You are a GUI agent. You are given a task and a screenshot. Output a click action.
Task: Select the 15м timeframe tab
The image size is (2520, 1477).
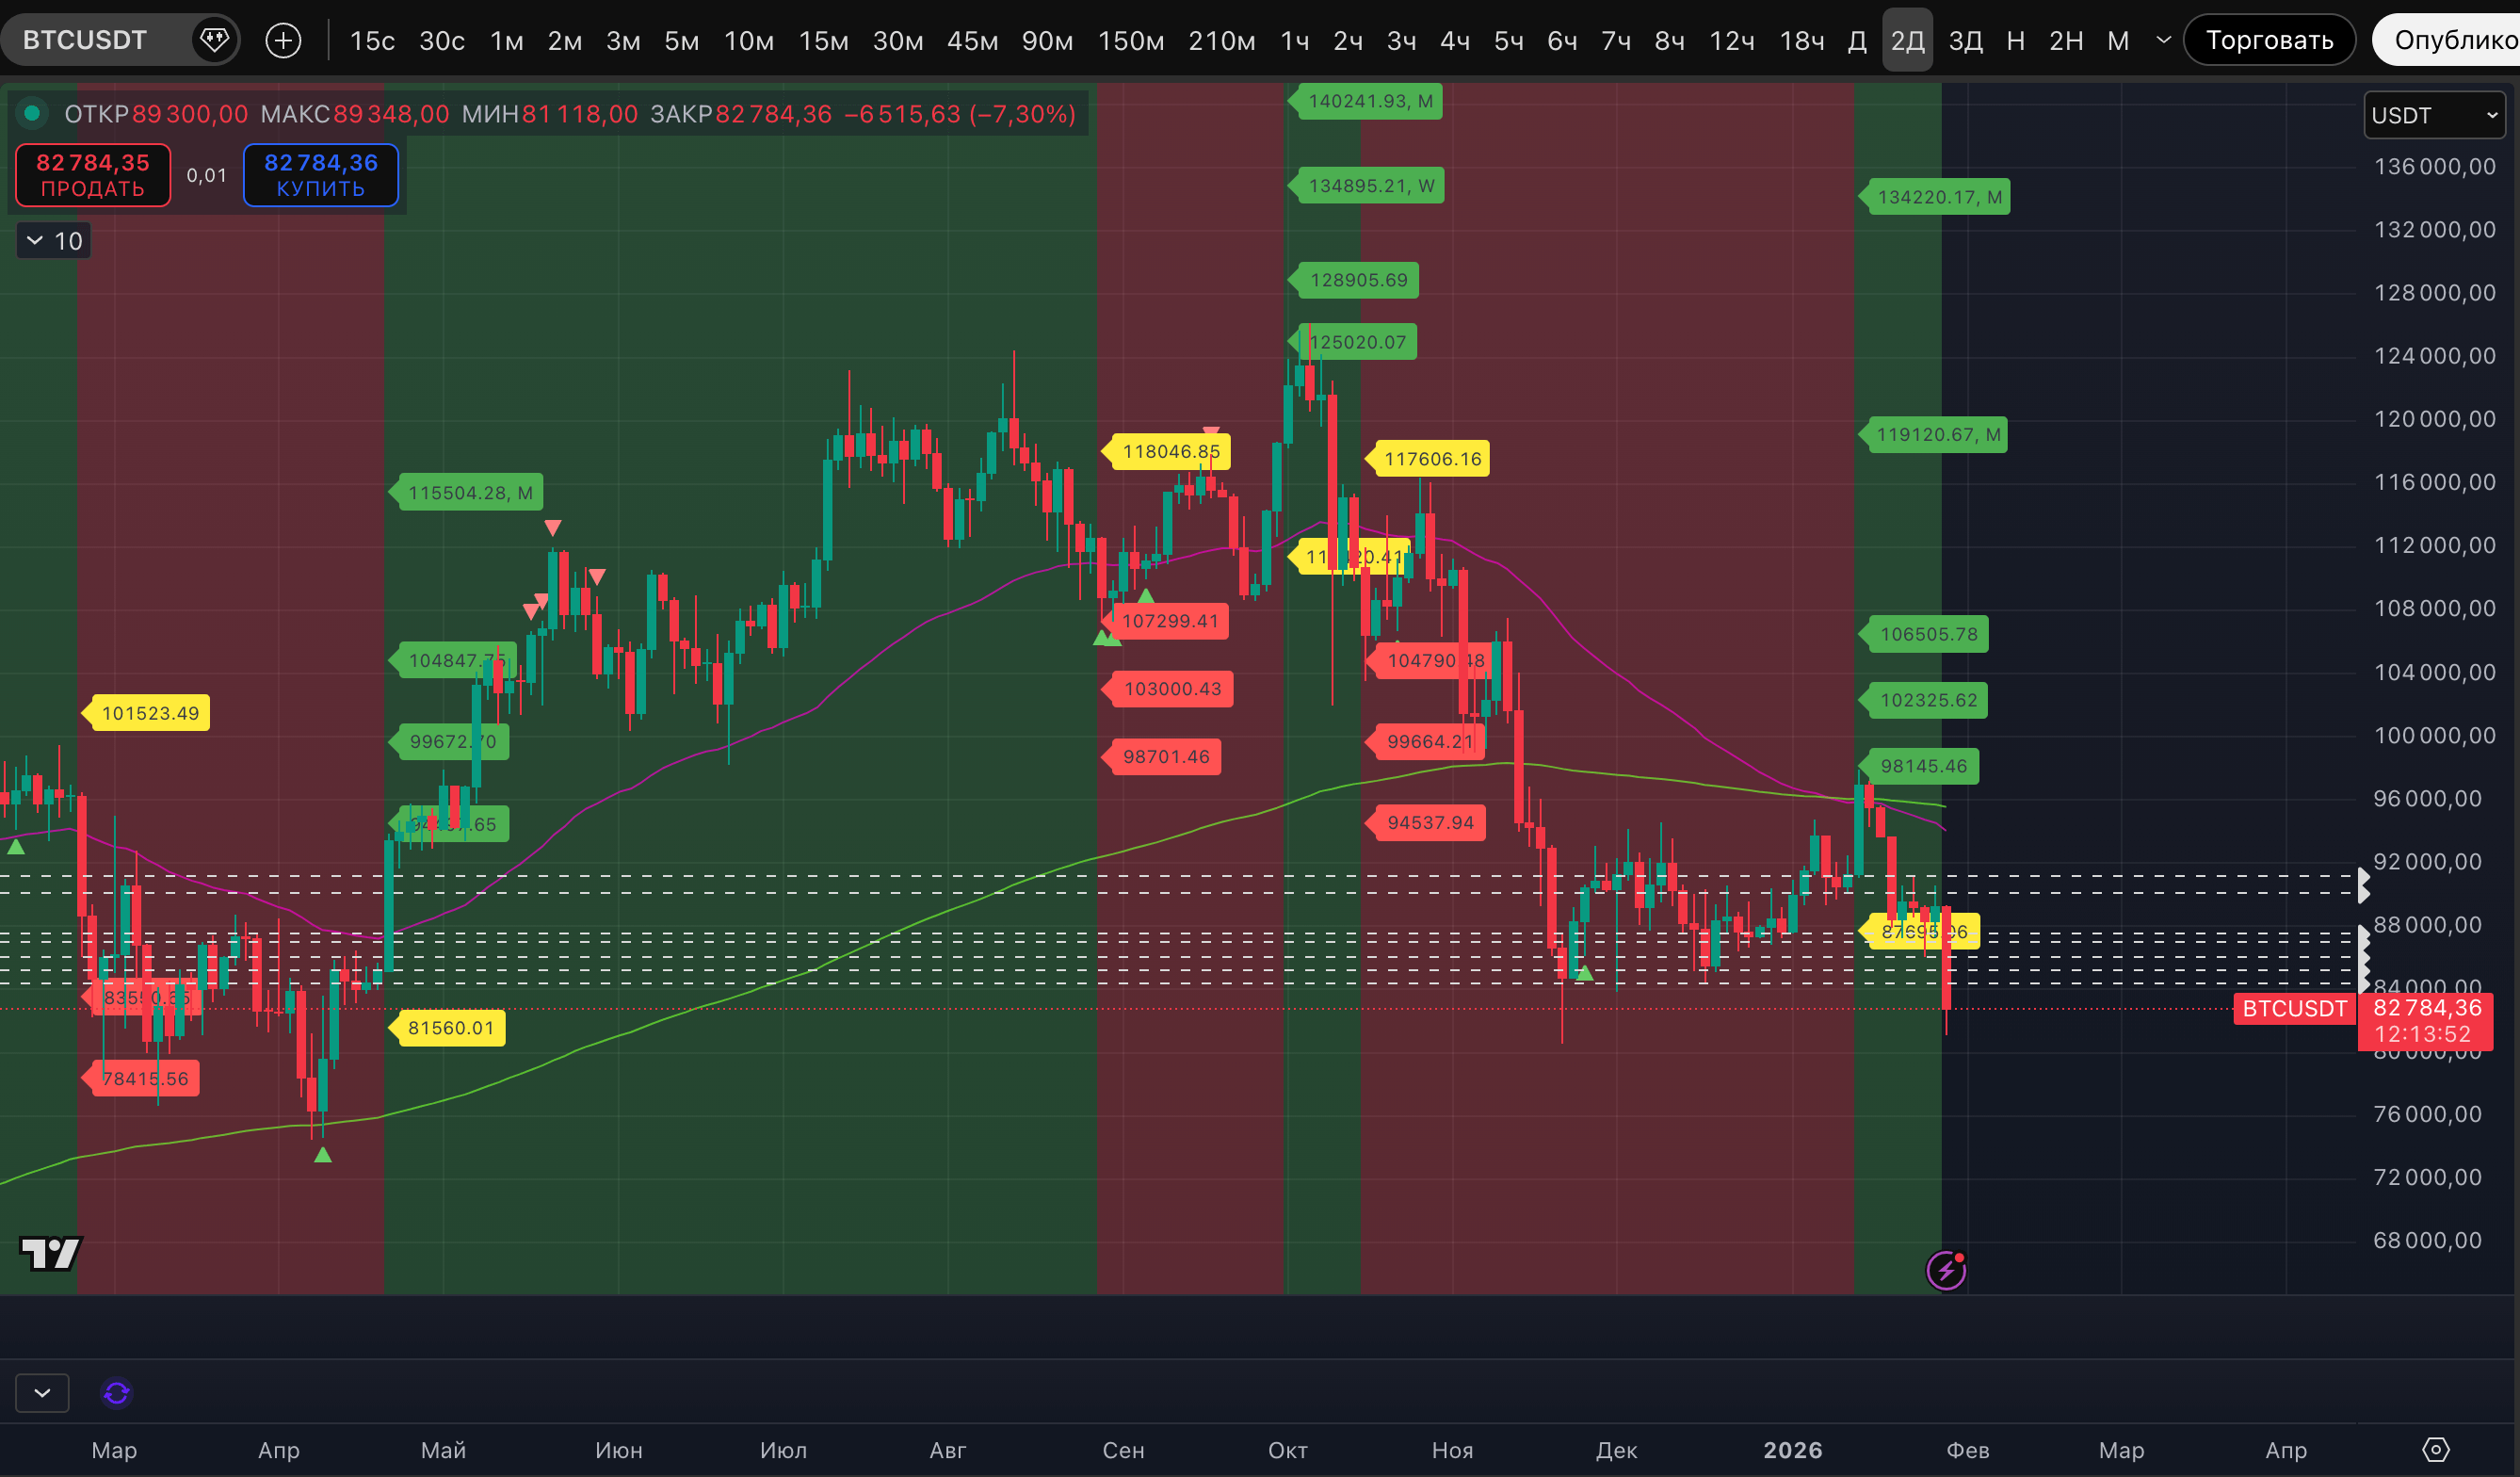pos(823,41)
